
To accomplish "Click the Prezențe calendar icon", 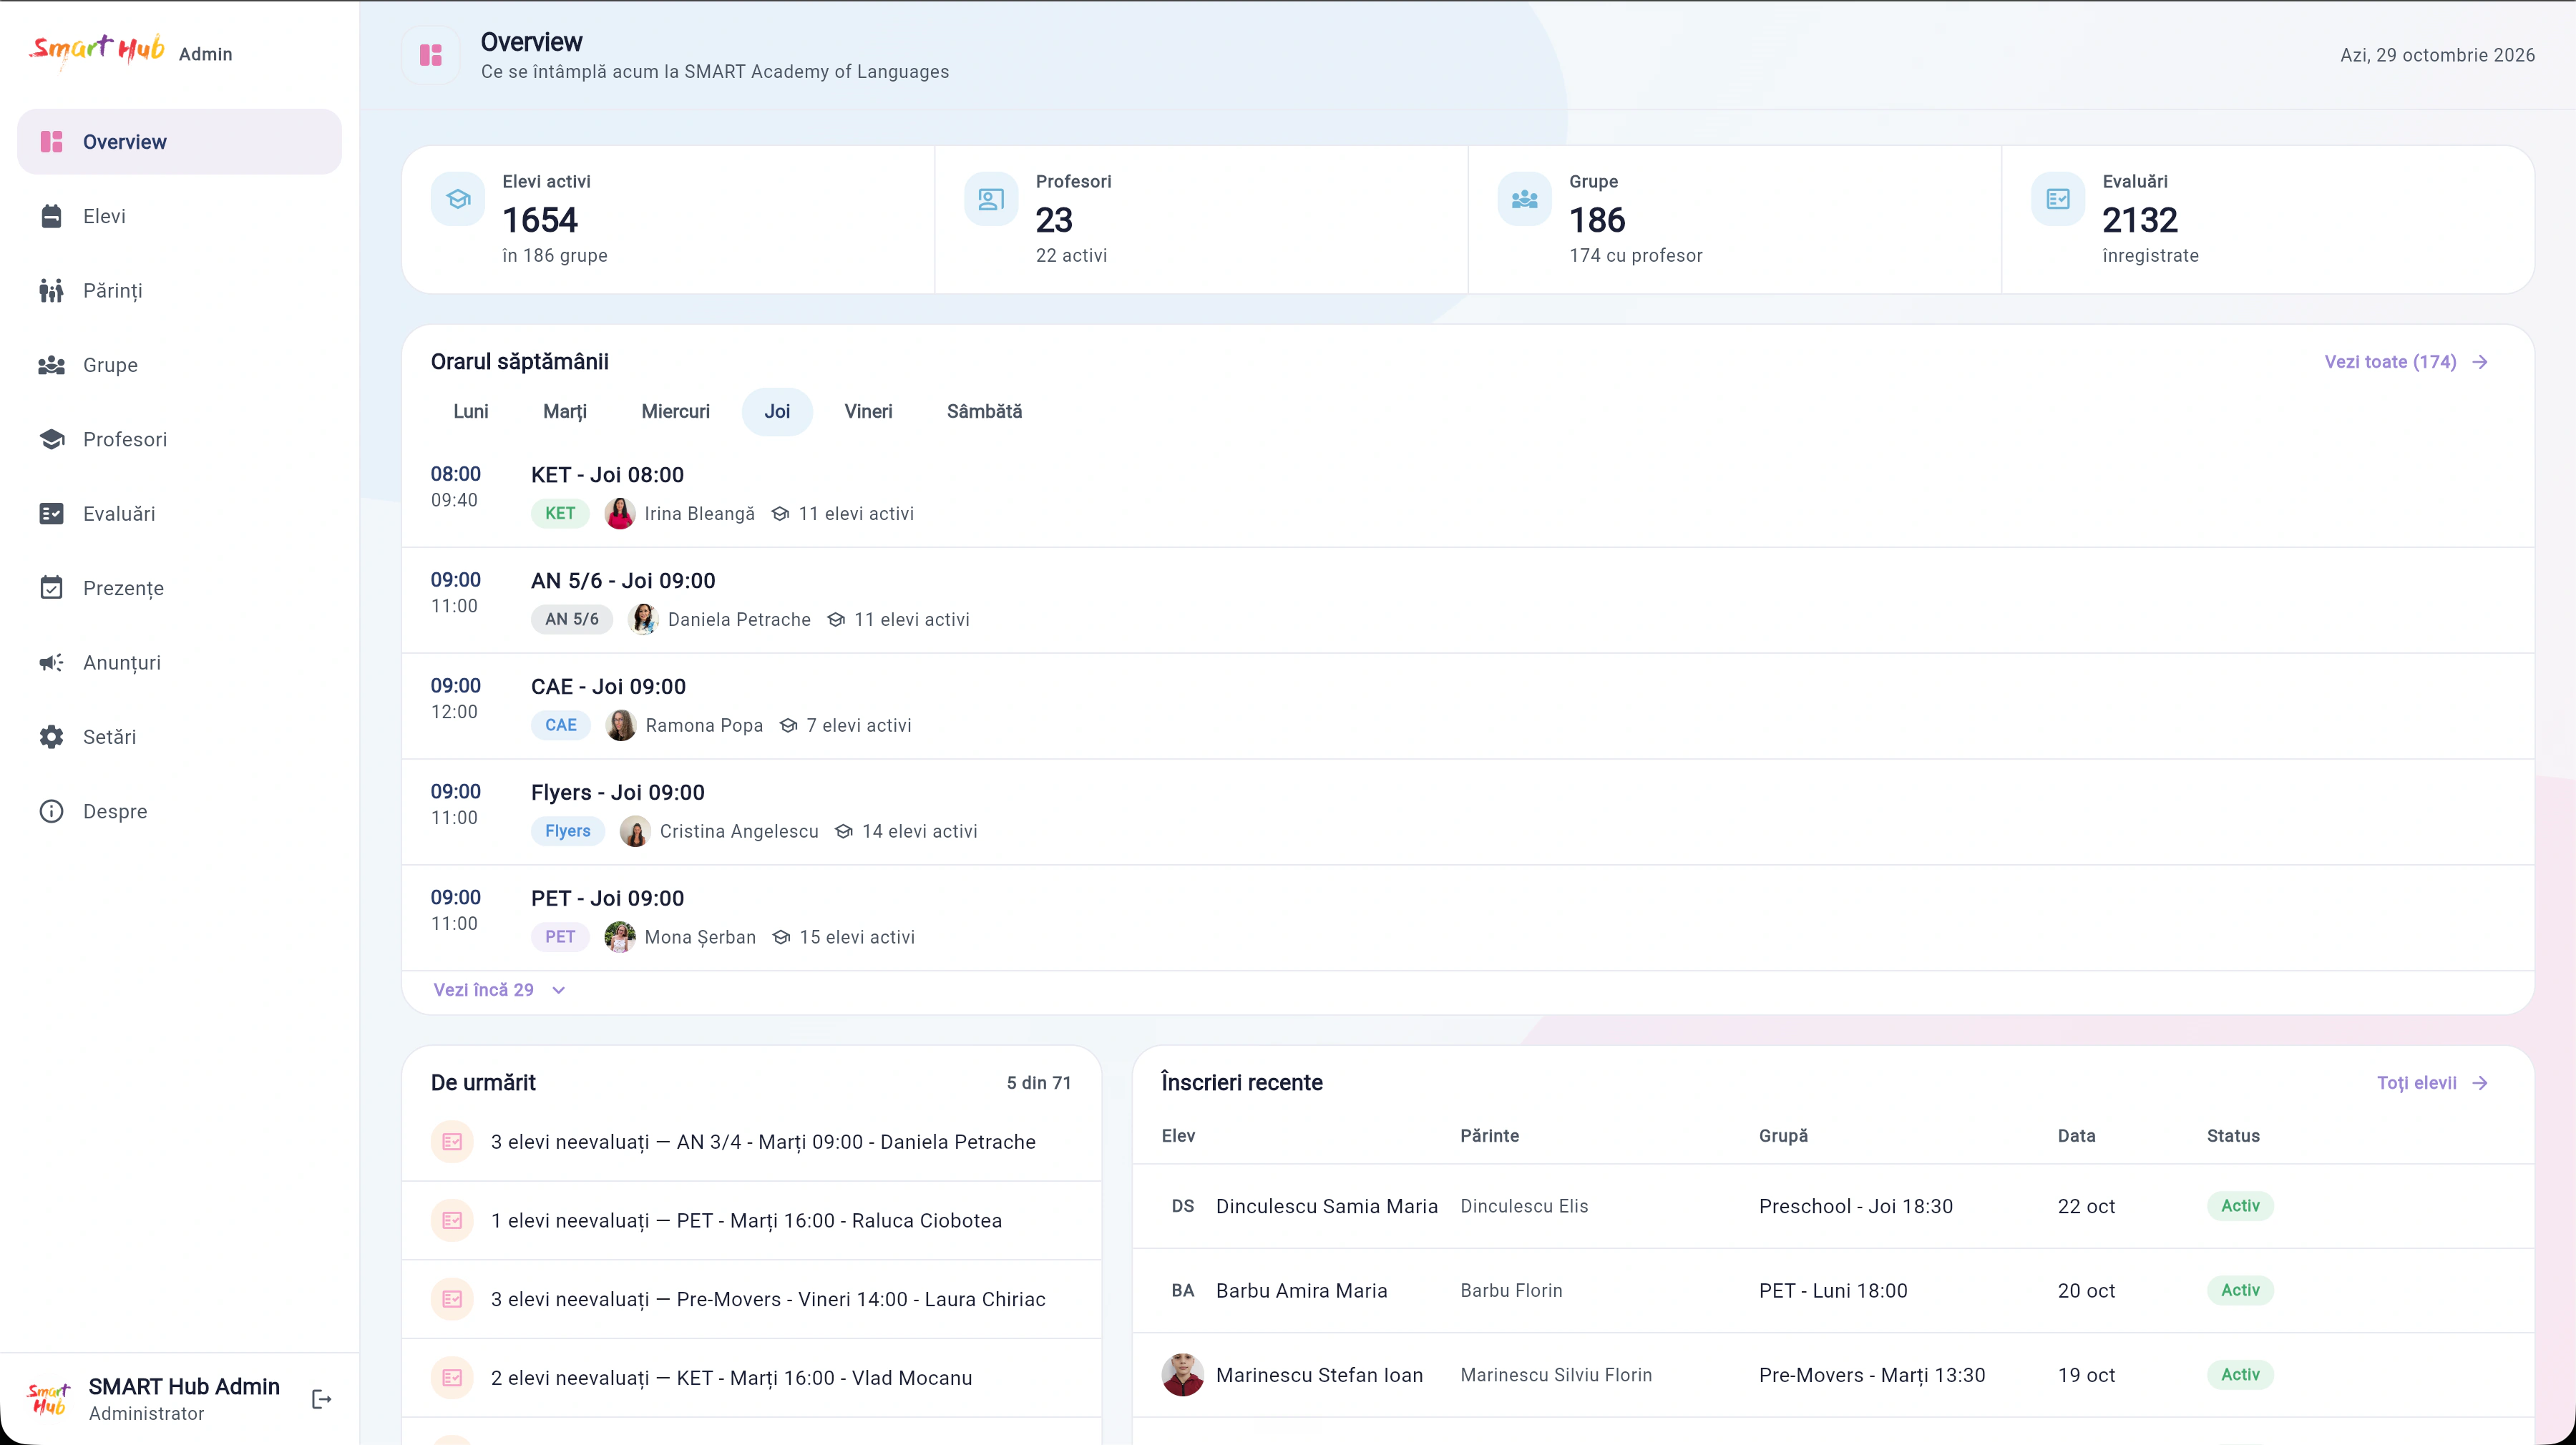I will coord(52,588).
